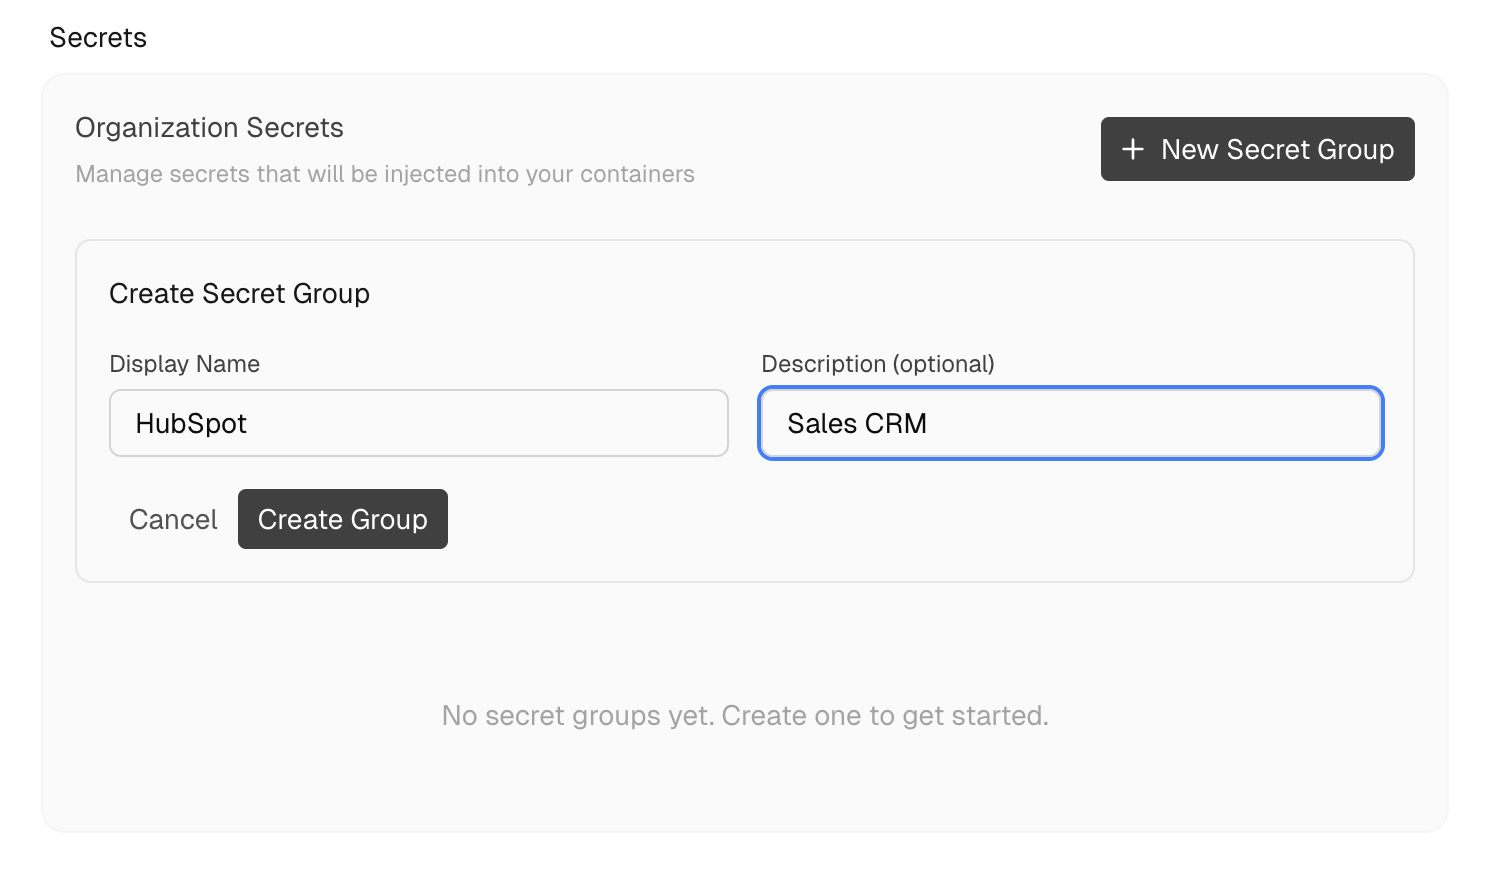Click the Description (optional) field label
This screenshot has height=876, width=1490.
[x=878, y=364]
